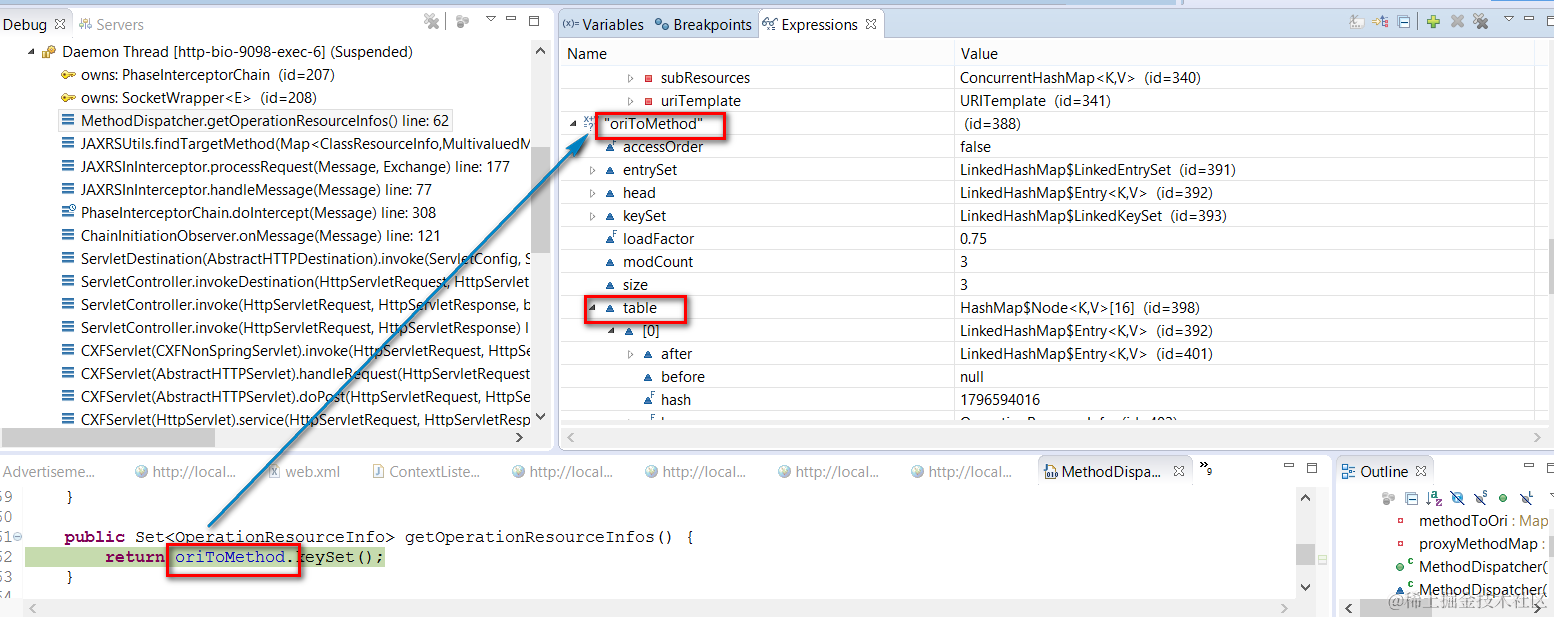Toggle Hide Local Types in Outline view
This screenshot has height=617, width=1554.
click(1526, 498)
